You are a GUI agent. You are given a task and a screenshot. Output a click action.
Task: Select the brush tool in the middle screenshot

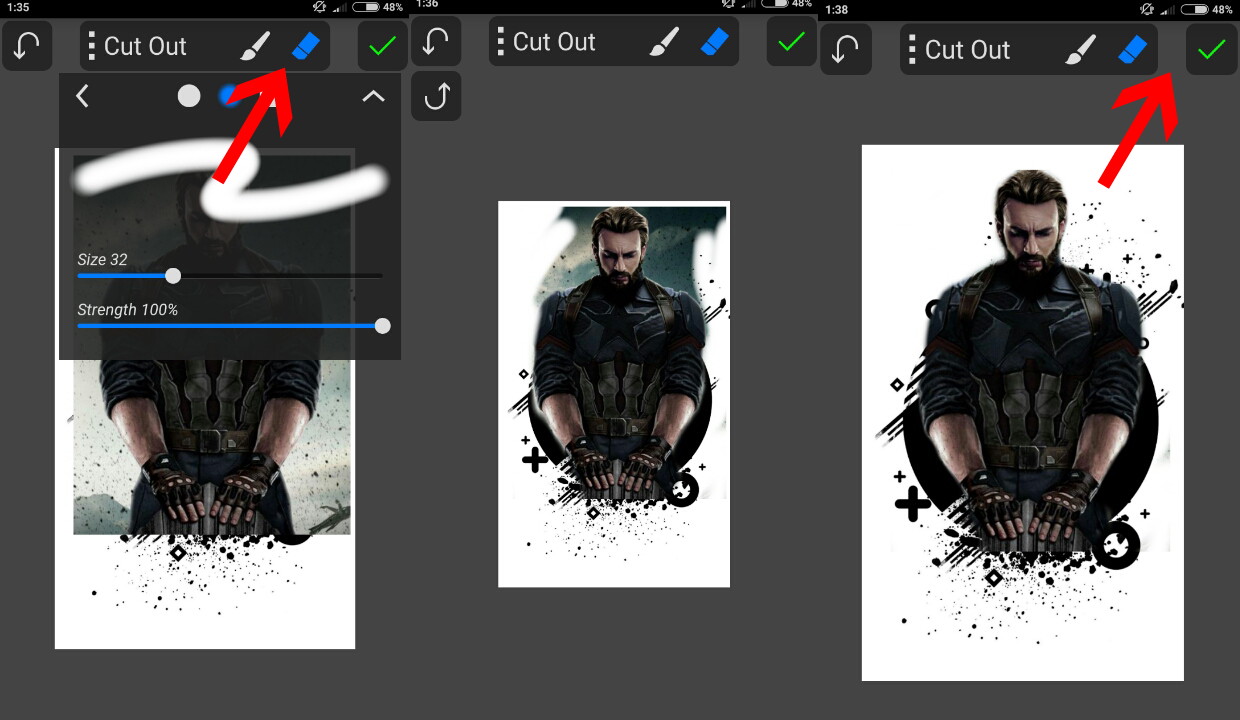(664, 42)
